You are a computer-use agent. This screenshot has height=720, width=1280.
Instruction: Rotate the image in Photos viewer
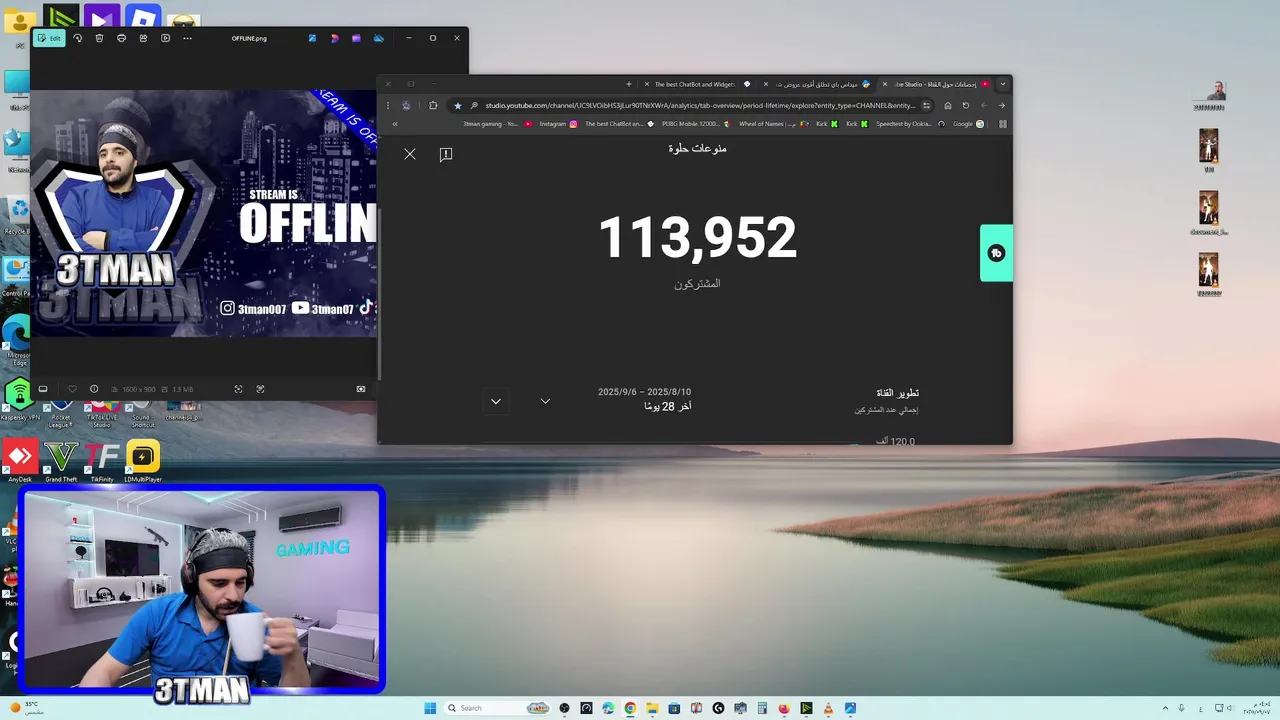[x=78, y=38]
